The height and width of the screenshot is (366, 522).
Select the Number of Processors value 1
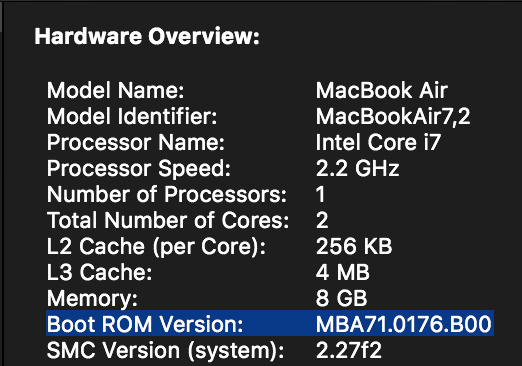[320, 194]
